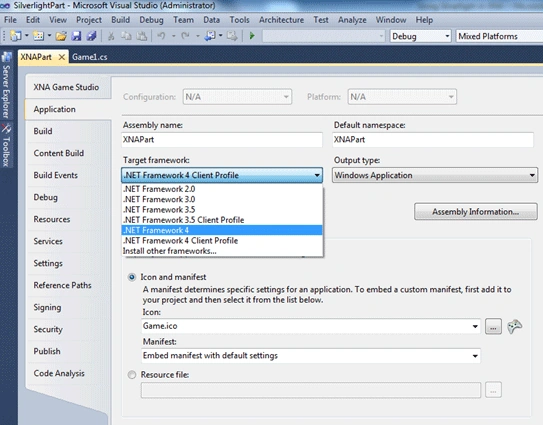Expand the New Project dropdown arrow
Screen dimensions: 543x425
[x=27, y=36]
